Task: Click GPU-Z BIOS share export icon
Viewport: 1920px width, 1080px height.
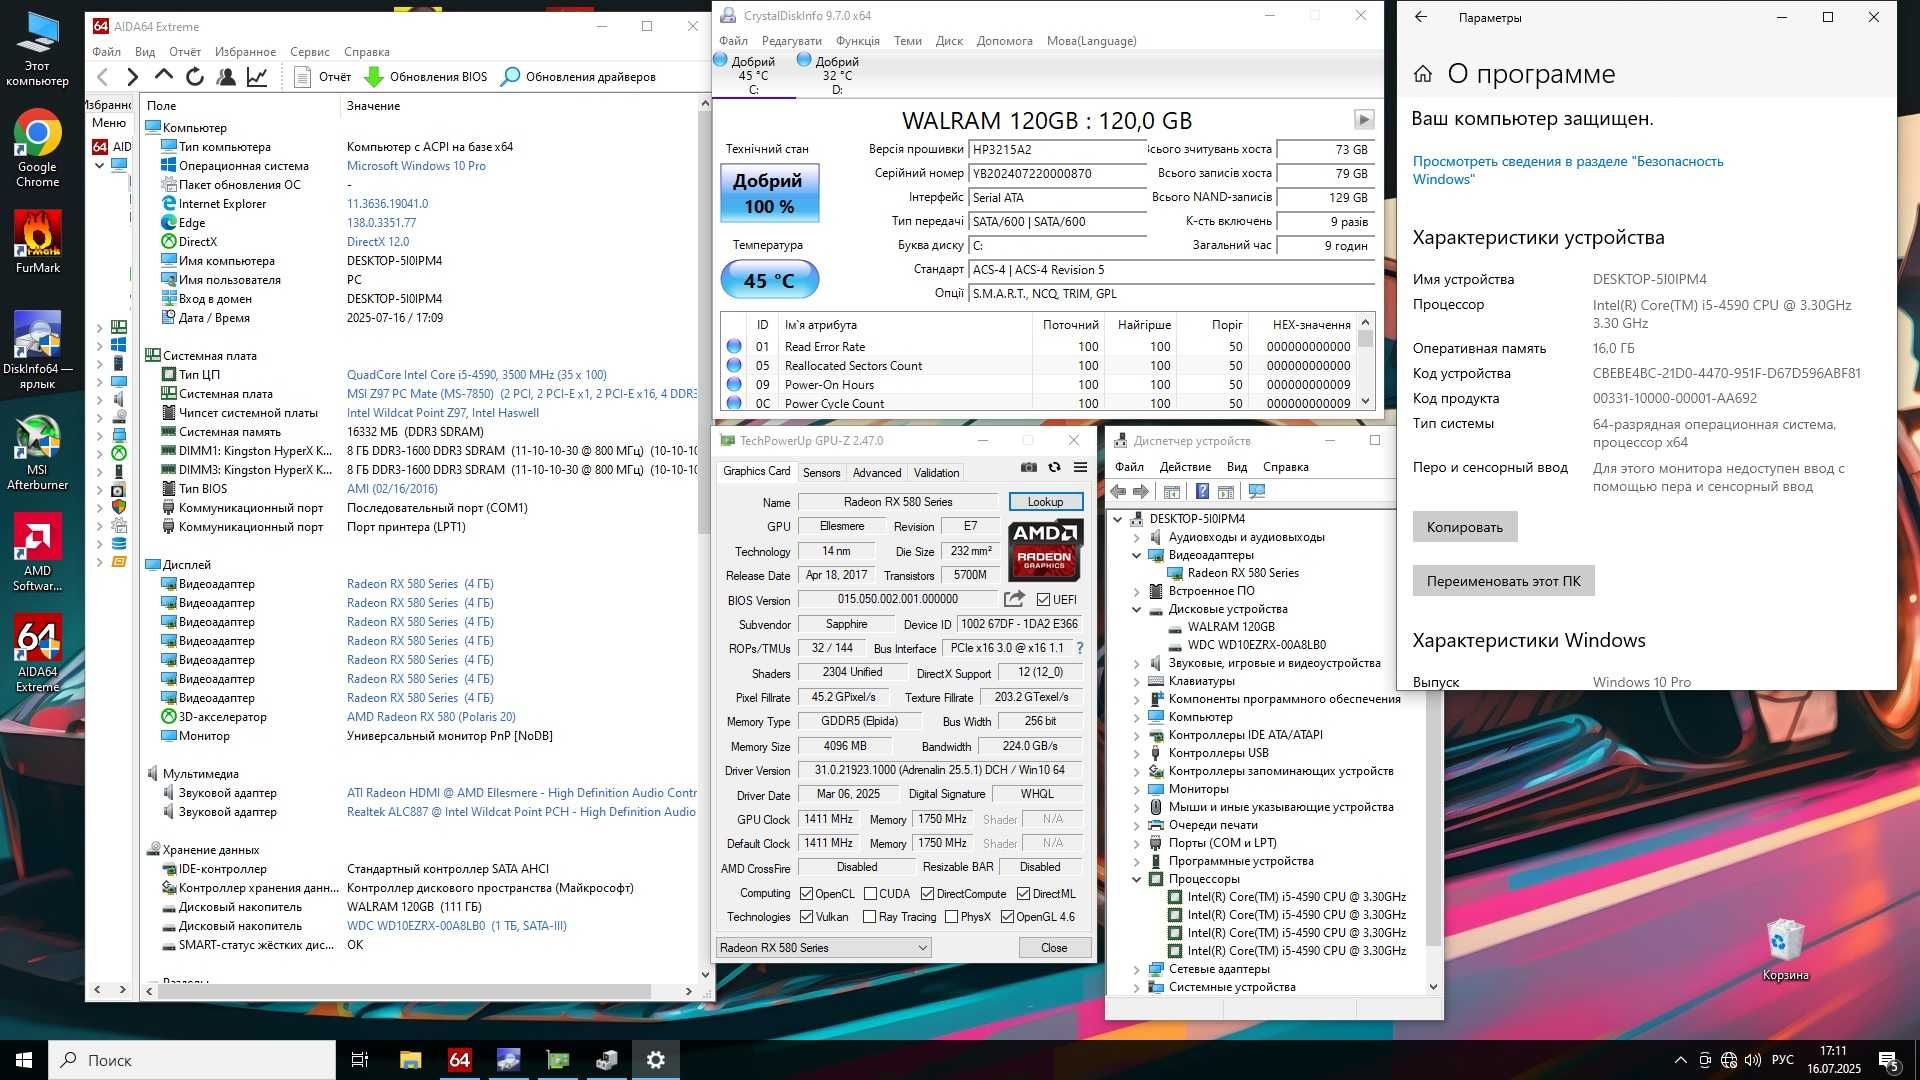Action: tap(1014, 599)
